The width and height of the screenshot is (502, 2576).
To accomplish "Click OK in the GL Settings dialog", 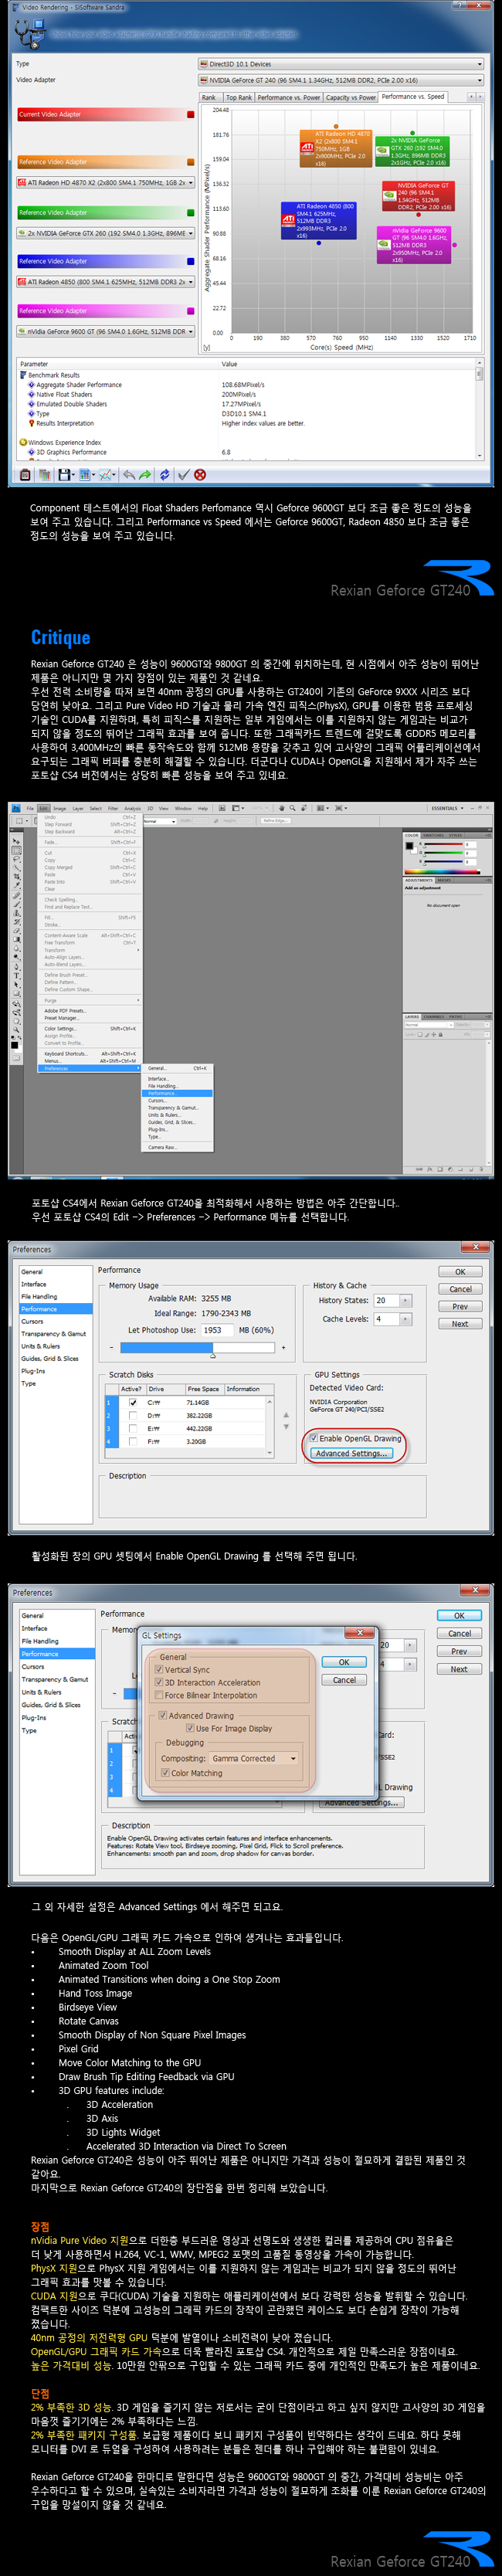I will (344, 1663).
